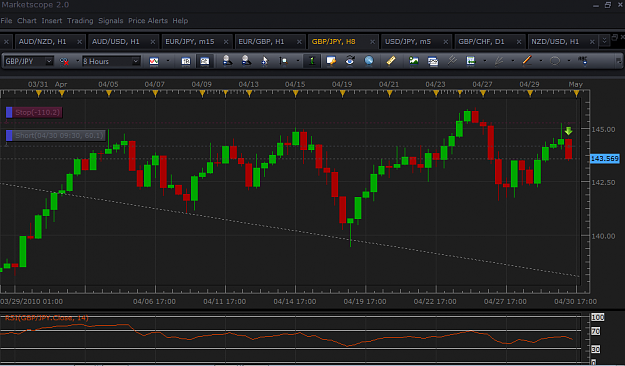Click the 145.00 price axis label

603,130
